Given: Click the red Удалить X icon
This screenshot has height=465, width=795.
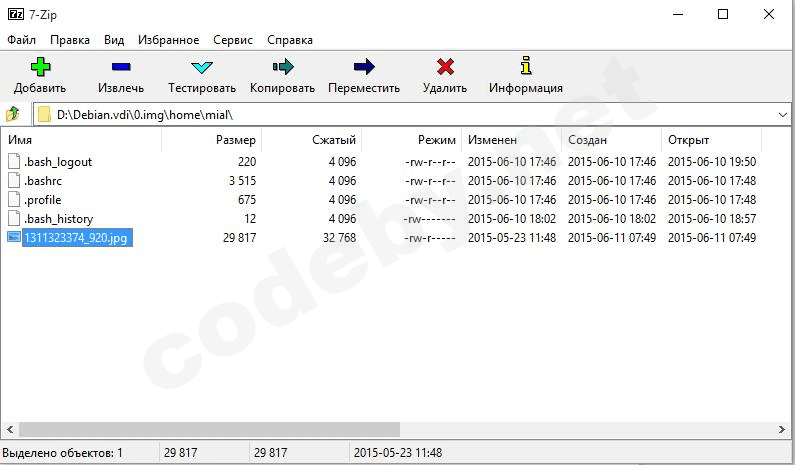Looking at the screenshot, I should point(445,66).
